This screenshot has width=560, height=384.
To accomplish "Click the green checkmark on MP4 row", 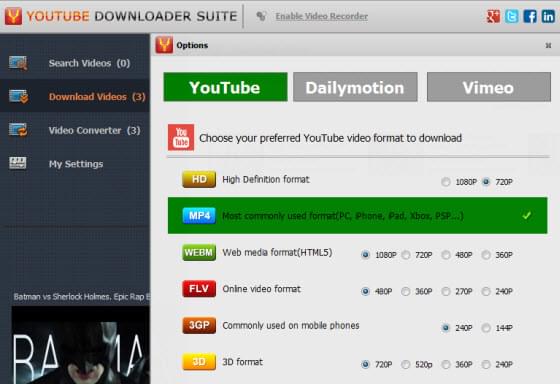I will pyautogui.click(x=526, y=215).
